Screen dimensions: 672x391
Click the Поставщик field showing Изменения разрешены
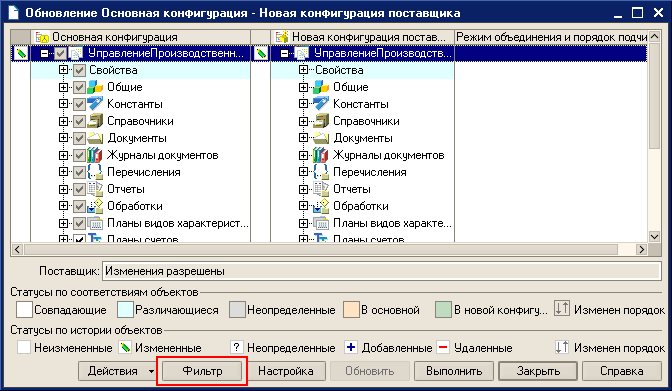pos(381,271)
